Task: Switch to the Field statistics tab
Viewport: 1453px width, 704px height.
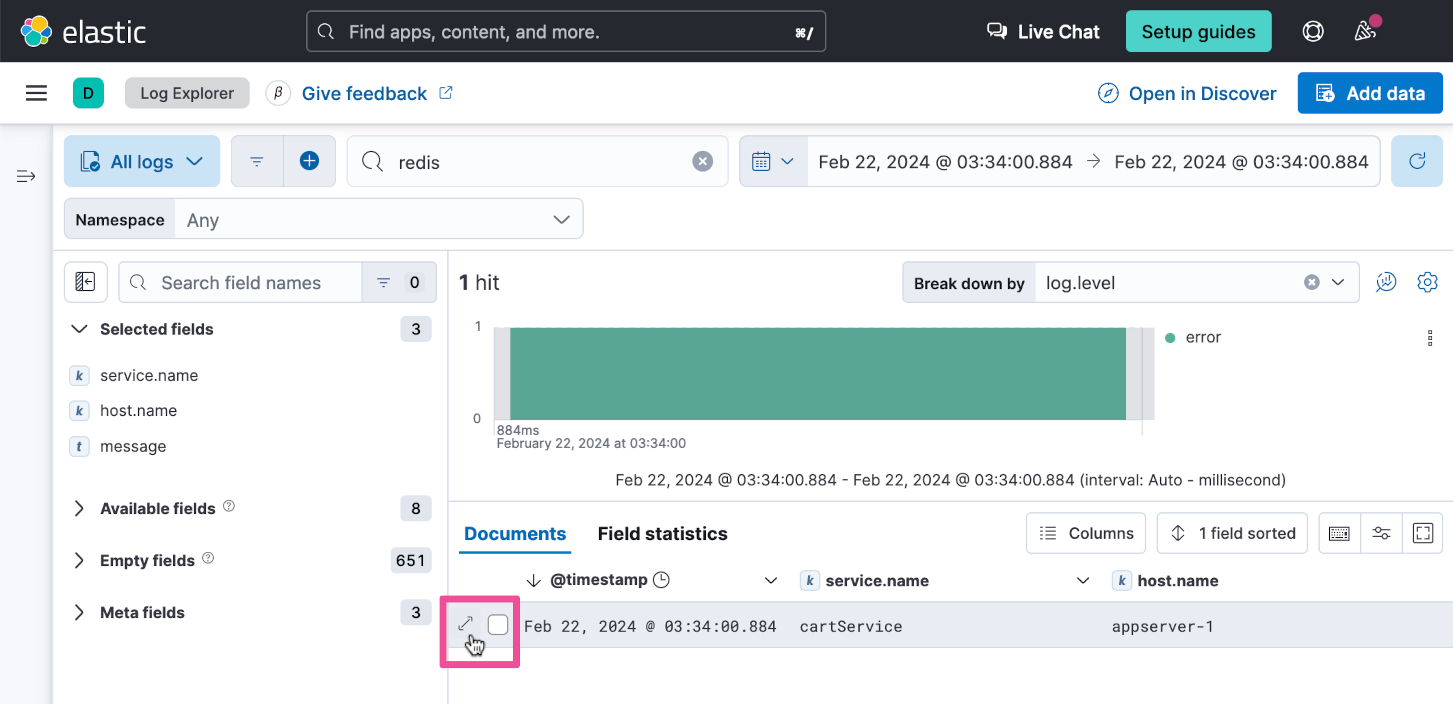Action: (662, 533)
